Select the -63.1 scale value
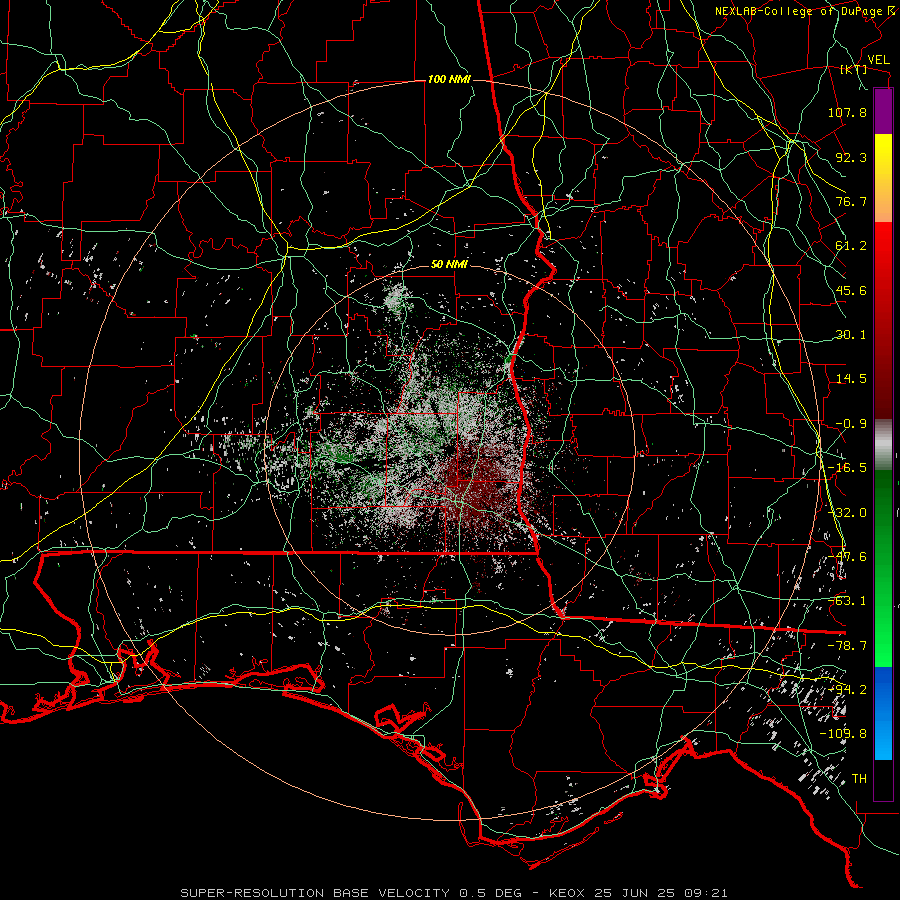The width and height of the screenshot is (900, 900). (x=847, y=601)
